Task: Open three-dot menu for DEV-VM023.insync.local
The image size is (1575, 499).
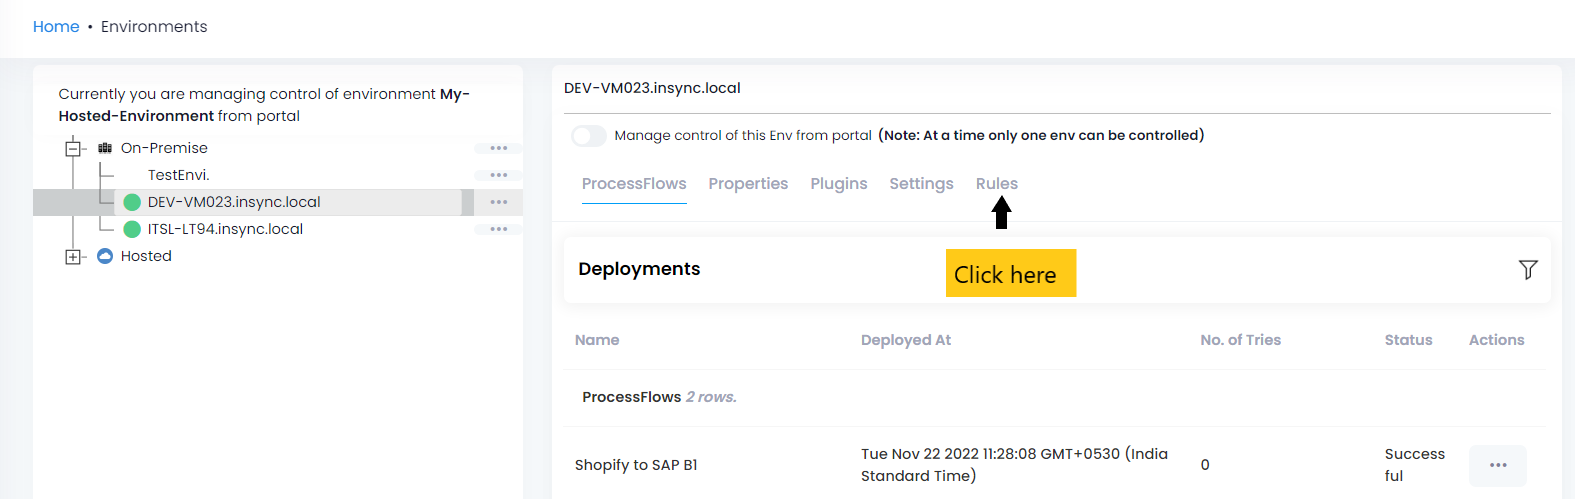Action: [x=498, y=202]
